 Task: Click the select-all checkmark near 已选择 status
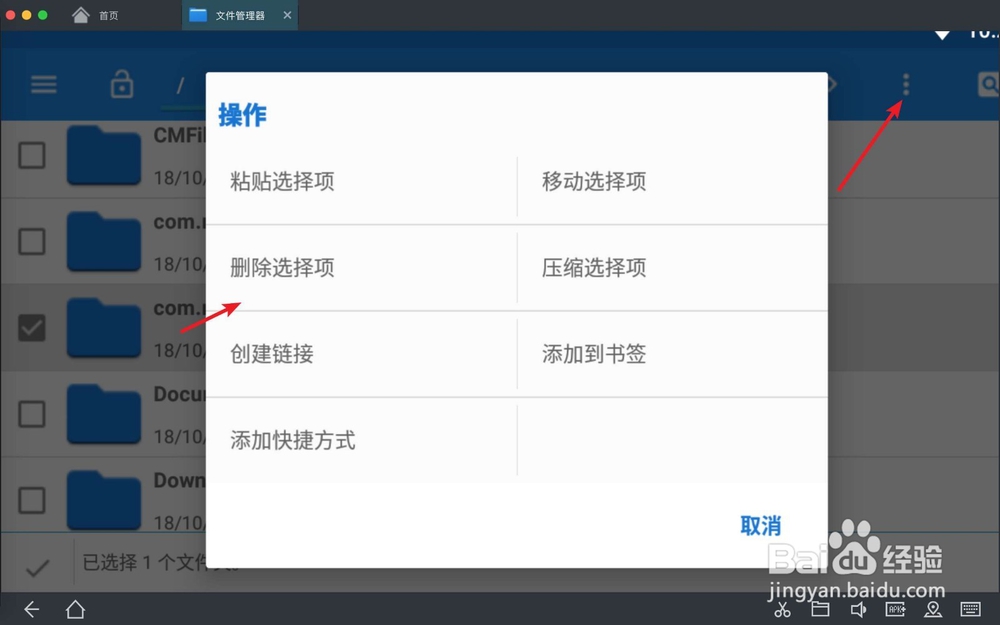(36, 567)
